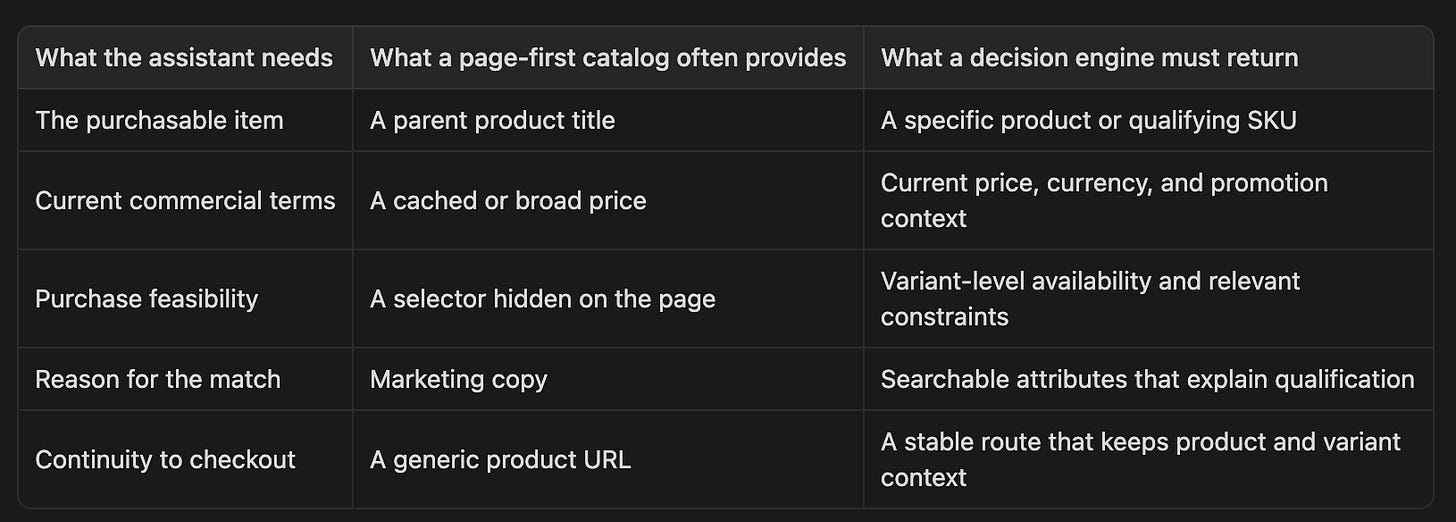Click the 'What the assistant needs' column header
The width and height of the screenshot is (1456, 522).
pyautogui.click(x=185, y=58)
